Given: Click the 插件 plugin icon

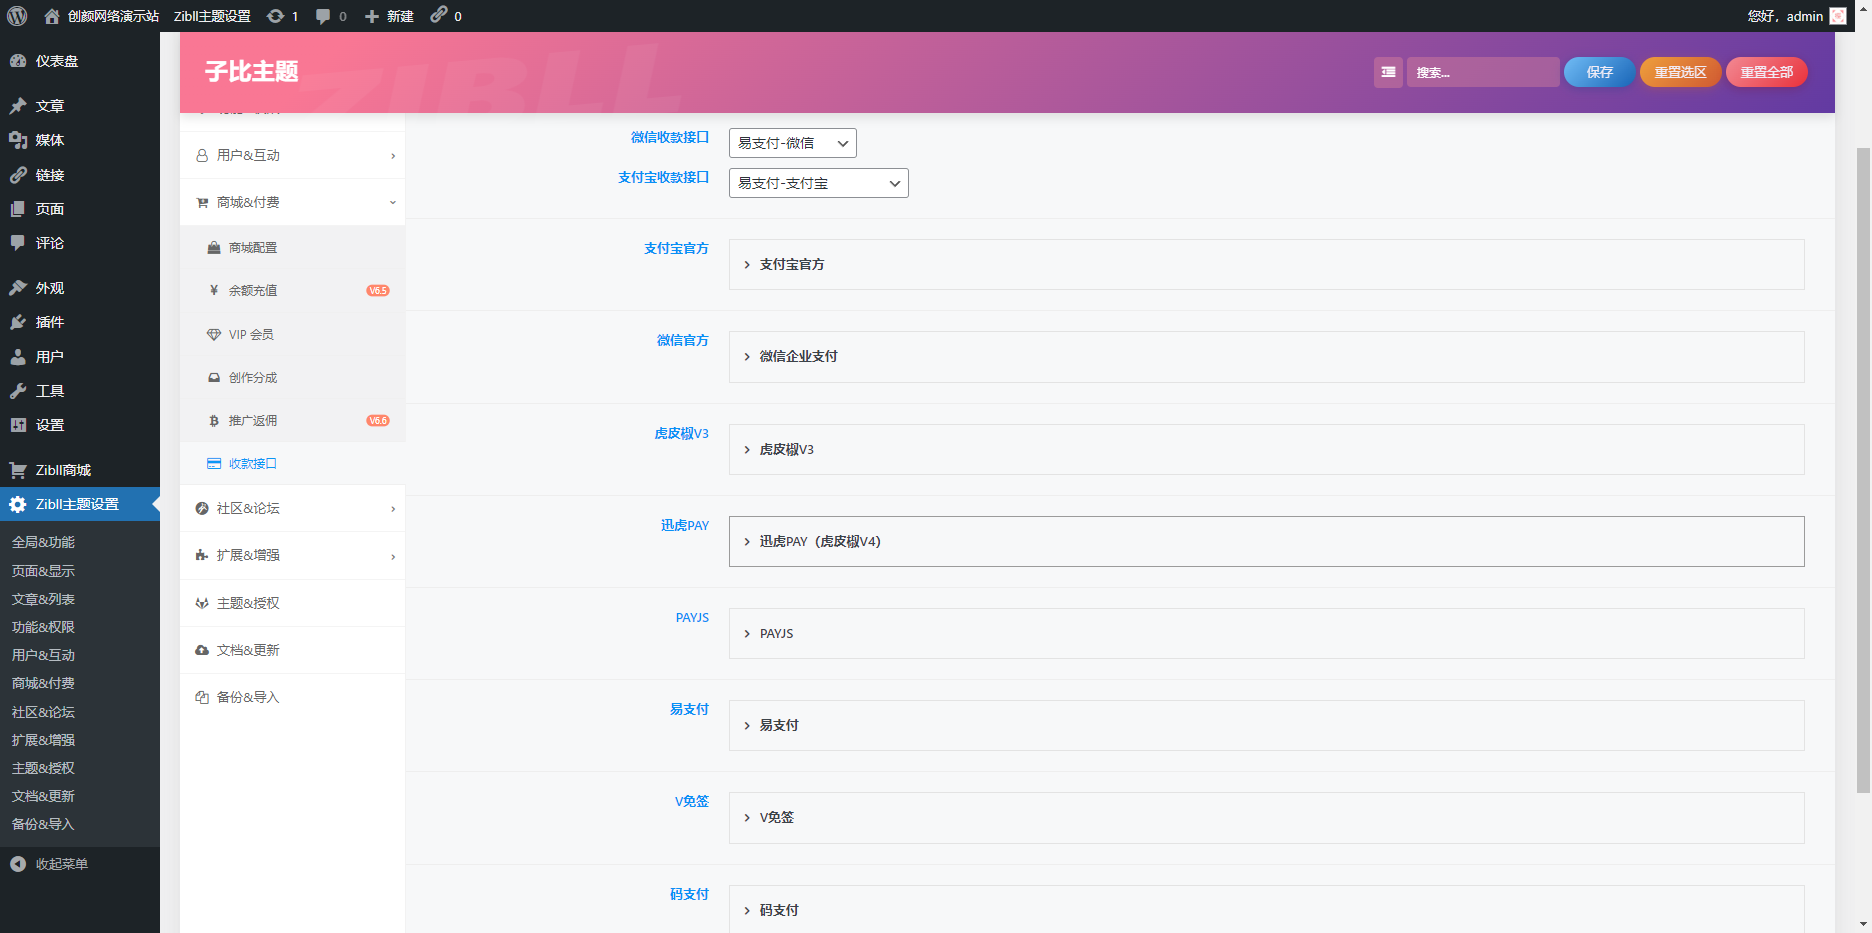Looking at the screenshot, I should click(18, 322).
